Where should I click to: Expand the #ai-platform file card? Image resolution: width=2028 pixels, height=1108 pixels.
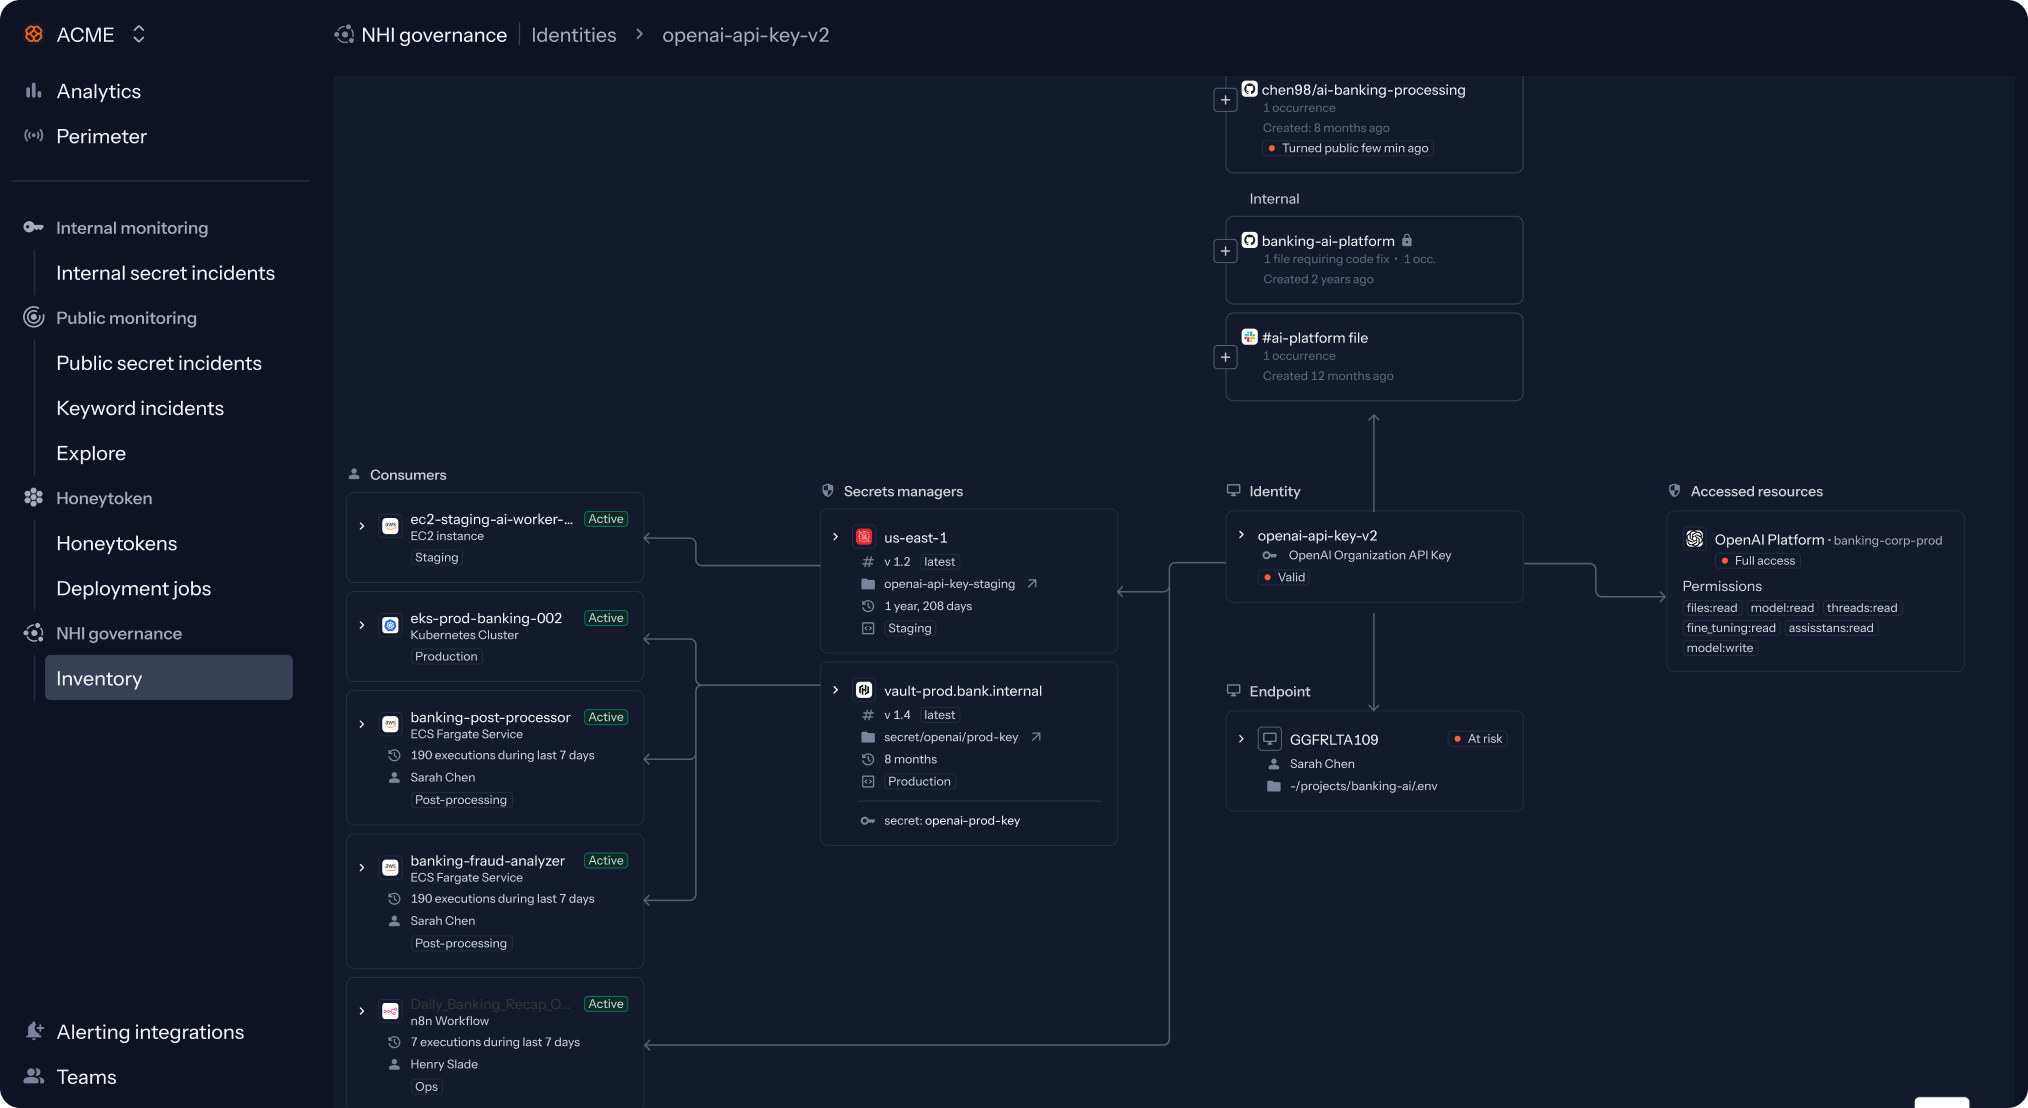(1225, 357)
